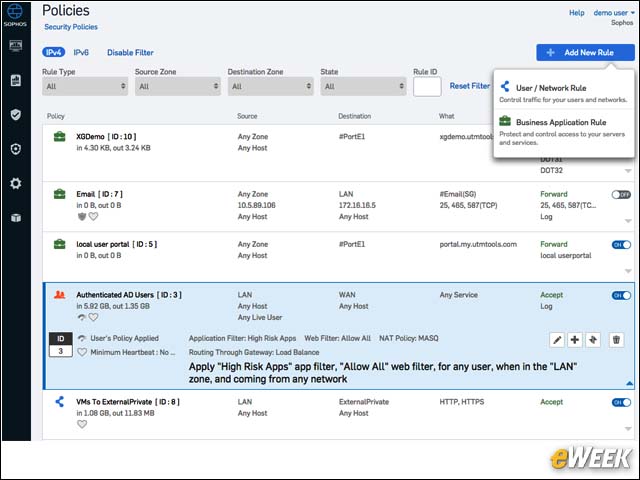
Task: Choose User / Network Rule option
Action: [563, 92]
